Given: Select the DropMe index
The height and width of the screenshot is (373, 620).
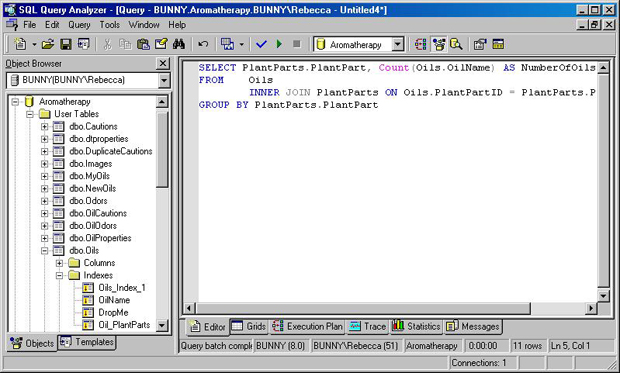Looking at the screenshot, I should (113, 312).
